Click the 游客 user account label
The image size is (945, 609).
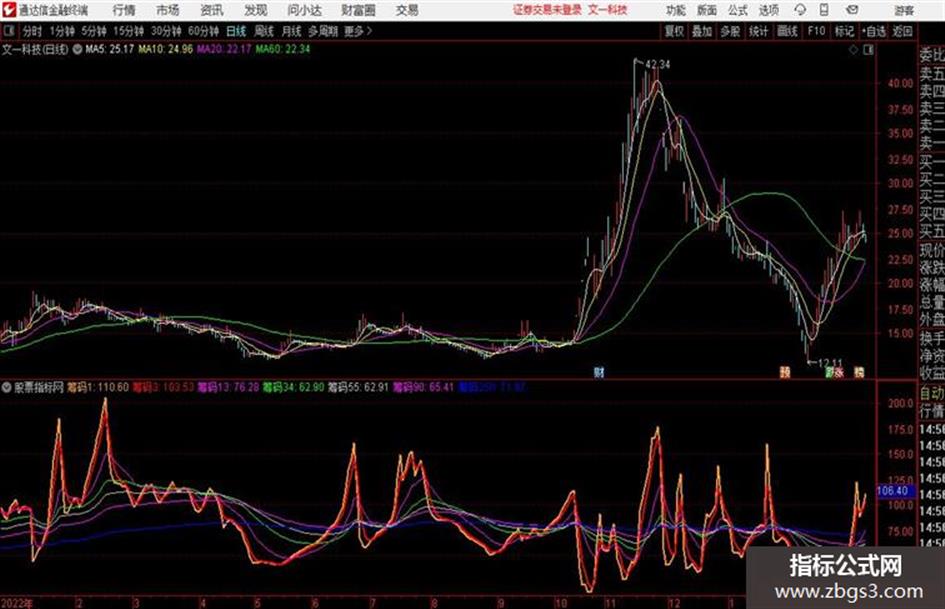[903, 10]
